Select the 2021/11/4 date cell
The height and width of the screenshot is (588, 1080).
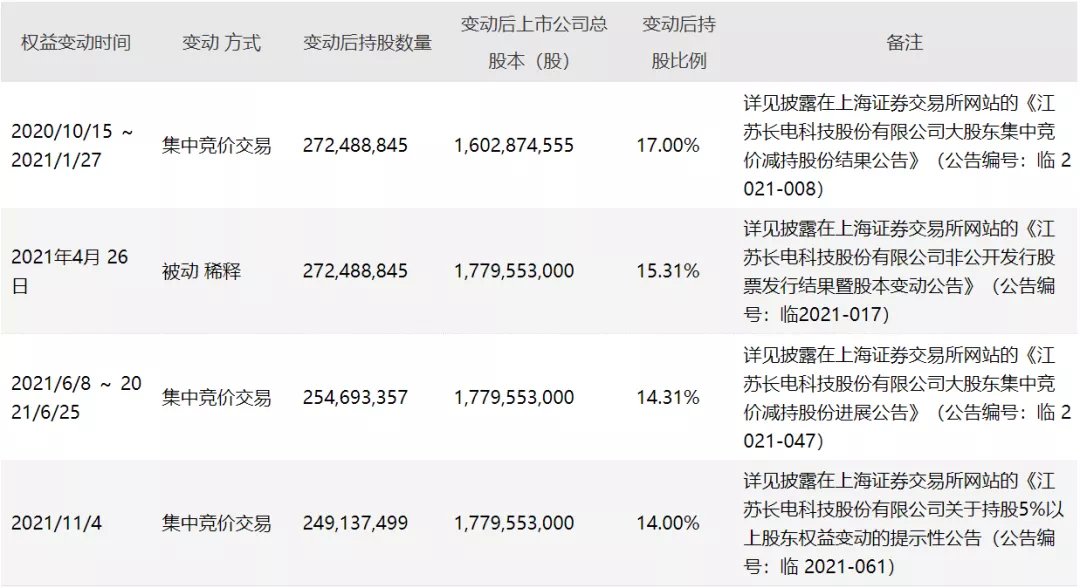tap(56, 523)
